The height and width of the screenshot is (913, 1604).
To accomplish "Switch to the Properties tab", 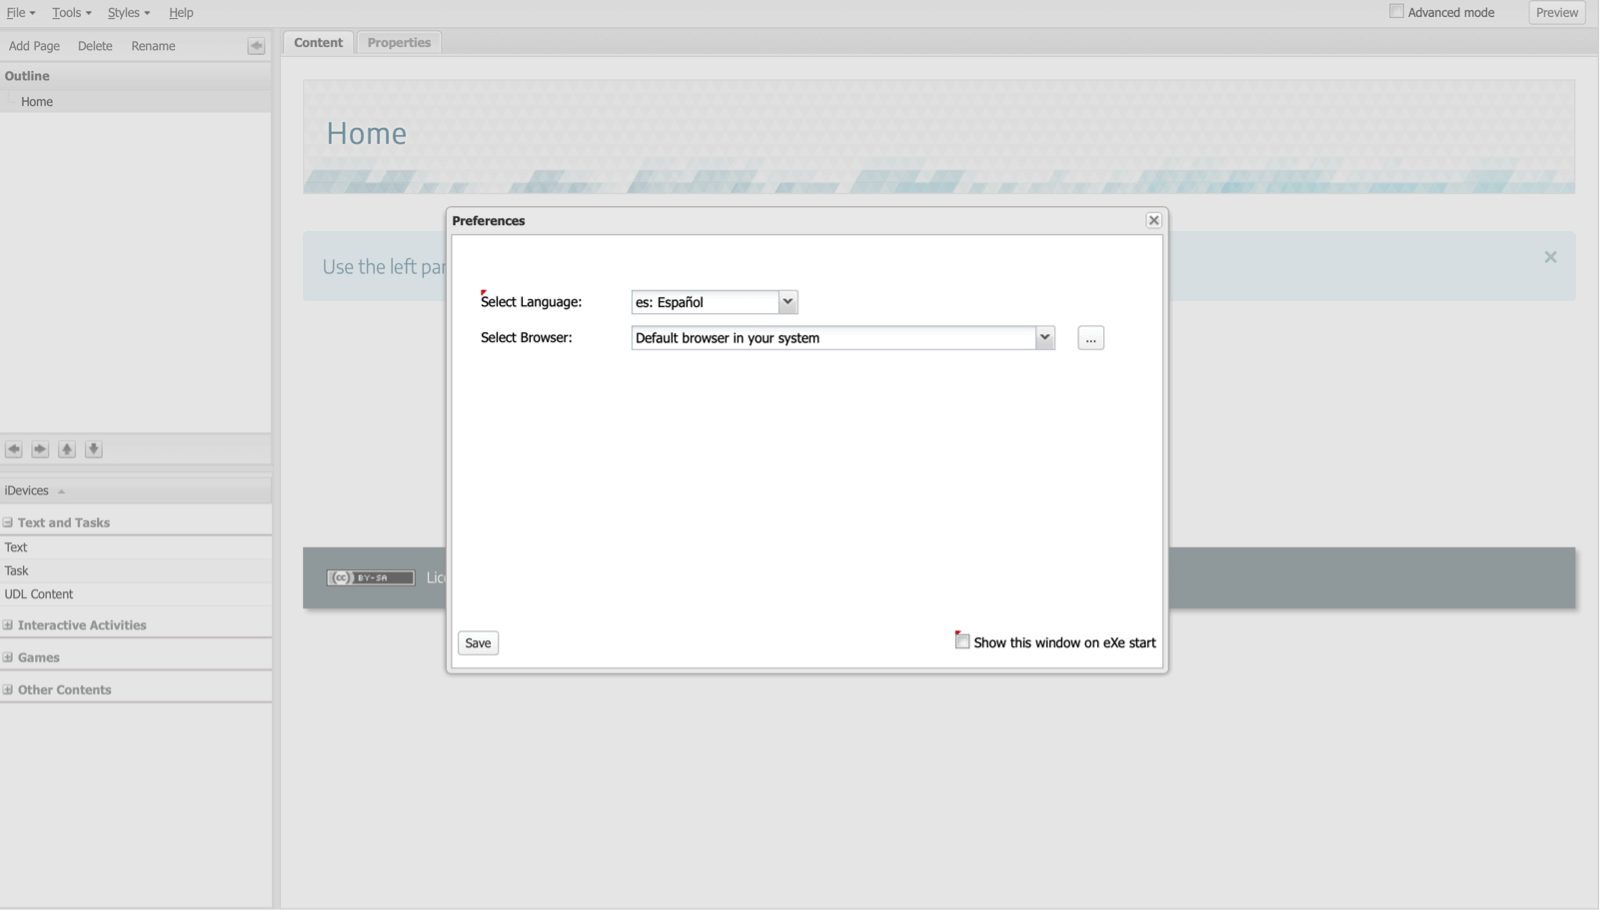I will pyautogui.click(x=398, y=43).
